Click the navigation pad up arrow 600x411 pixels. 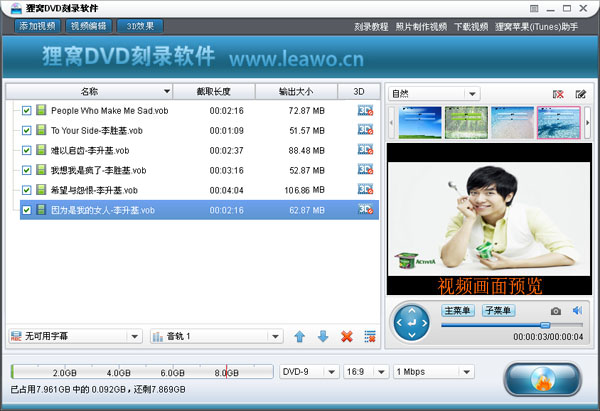(412, 310)
